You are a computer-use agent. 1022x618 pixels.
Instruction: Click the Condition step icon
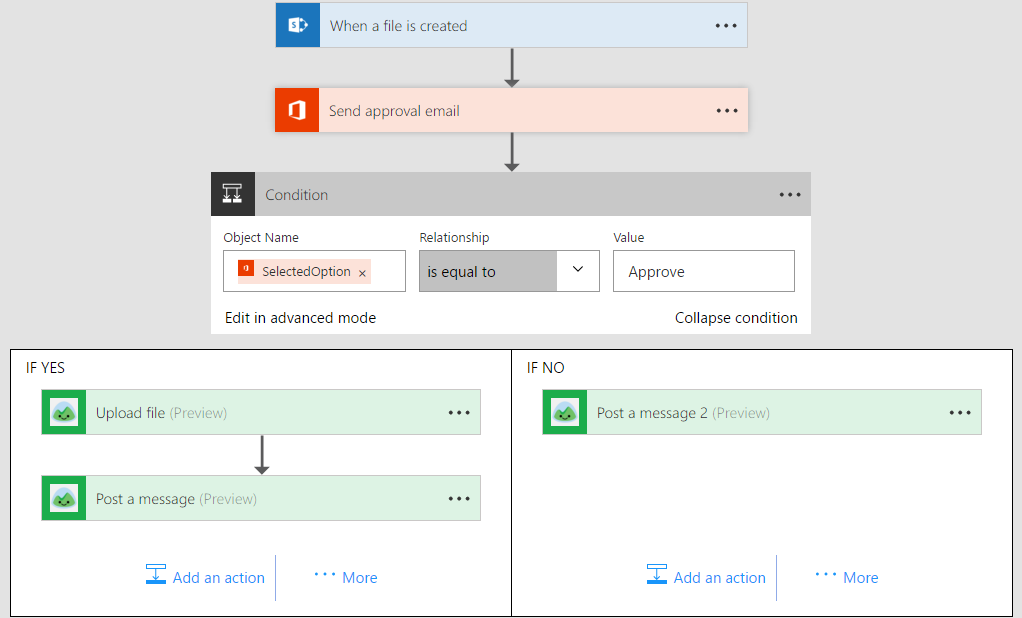click(232, 195)
